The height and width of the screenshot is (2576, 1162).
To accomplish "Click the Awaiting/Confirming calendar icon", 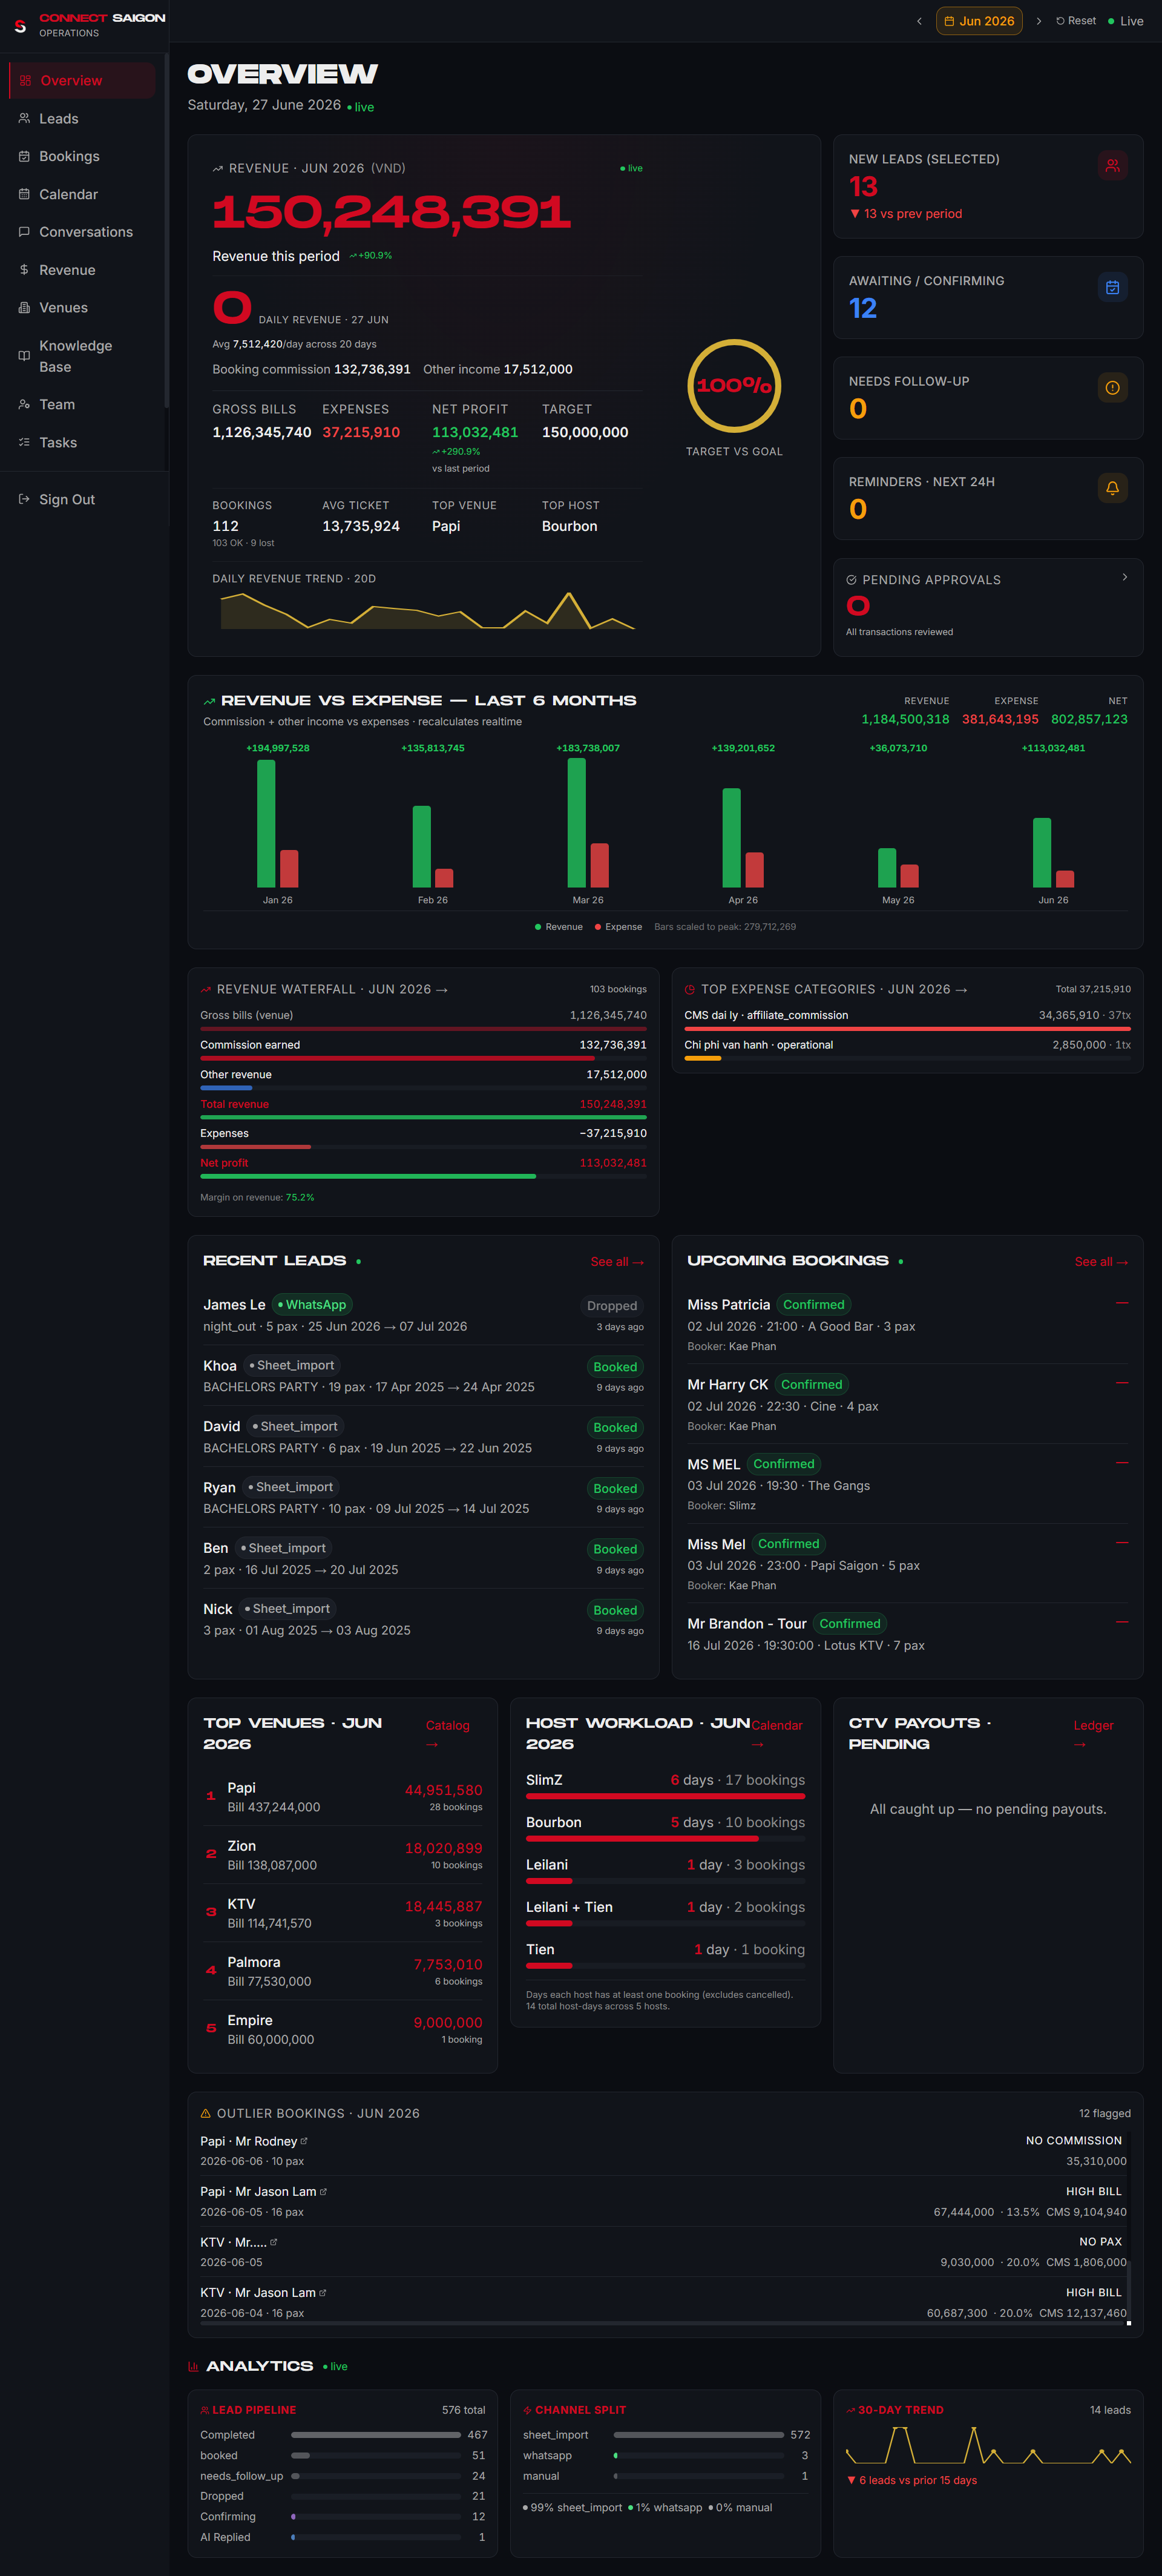I will point(1112,288).
